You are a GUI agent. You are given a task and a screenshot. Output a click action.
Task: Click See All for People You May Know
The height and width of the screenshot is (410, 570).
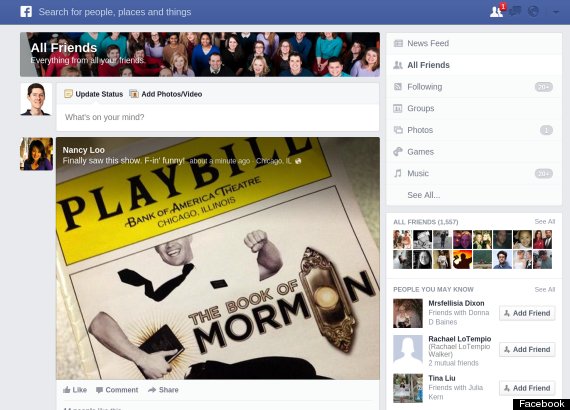click(x=545, y=289)
